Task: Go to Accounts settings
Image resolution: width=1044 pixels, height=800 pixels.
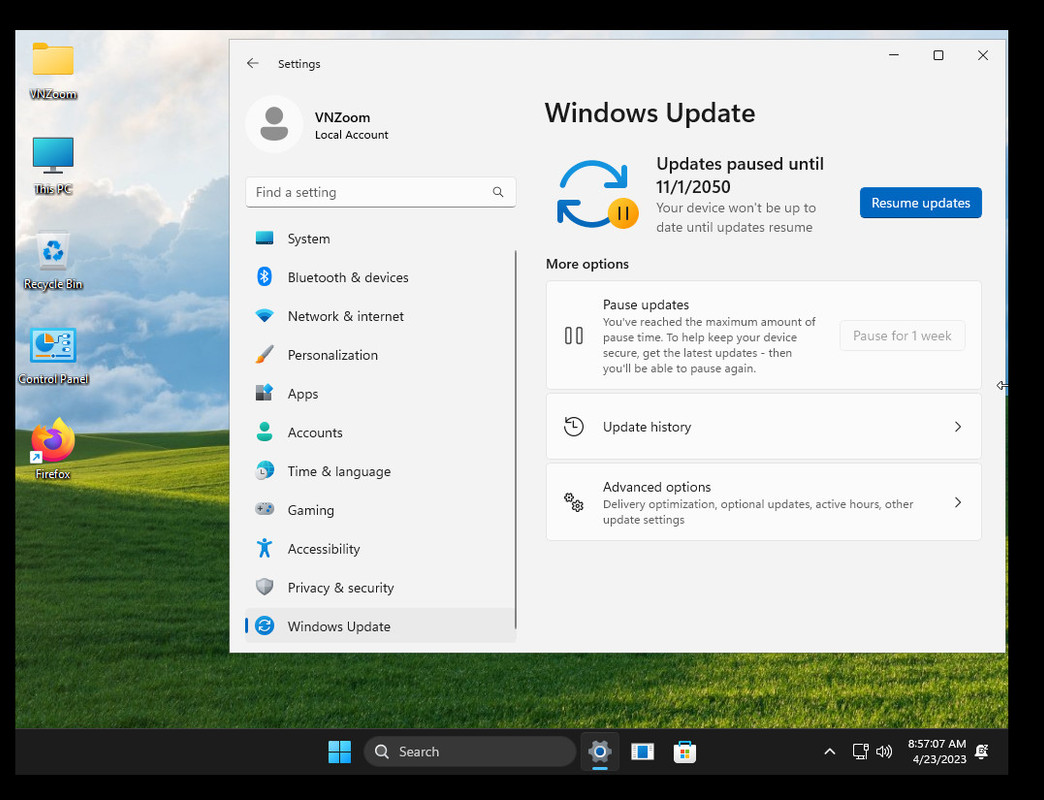Action: [x=380, y=431]
